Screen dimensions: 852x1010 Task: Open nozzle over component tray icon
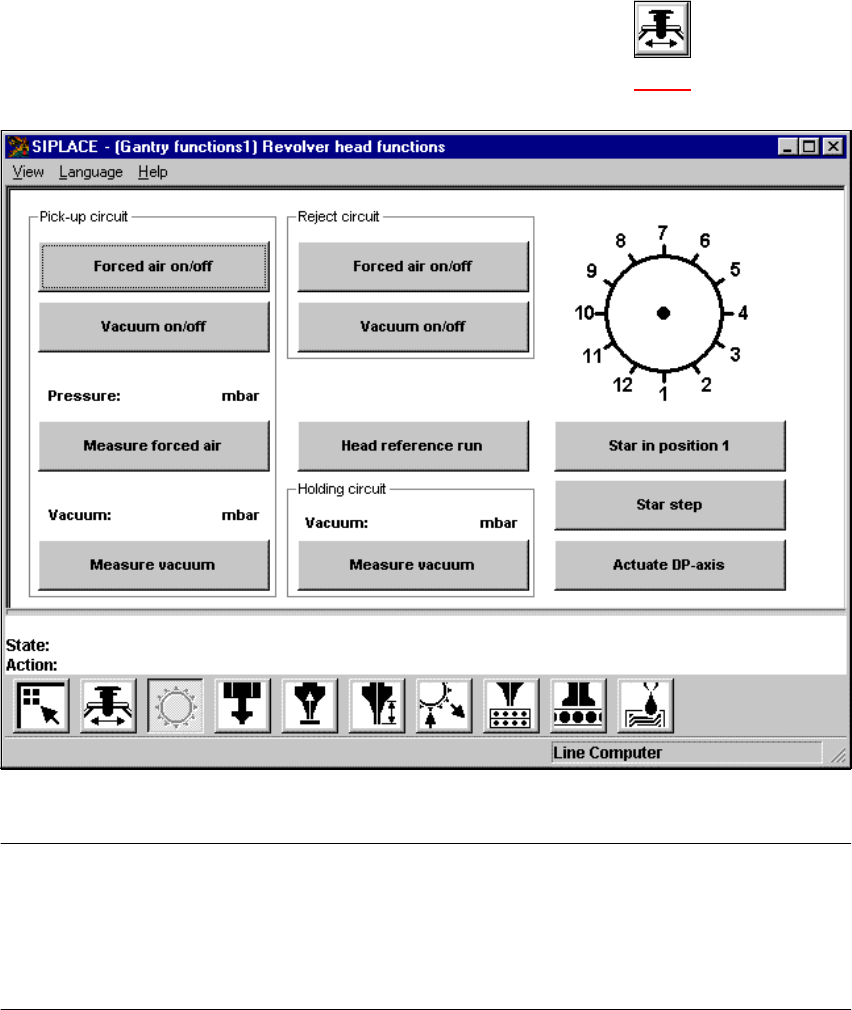[x=511, y=706]
